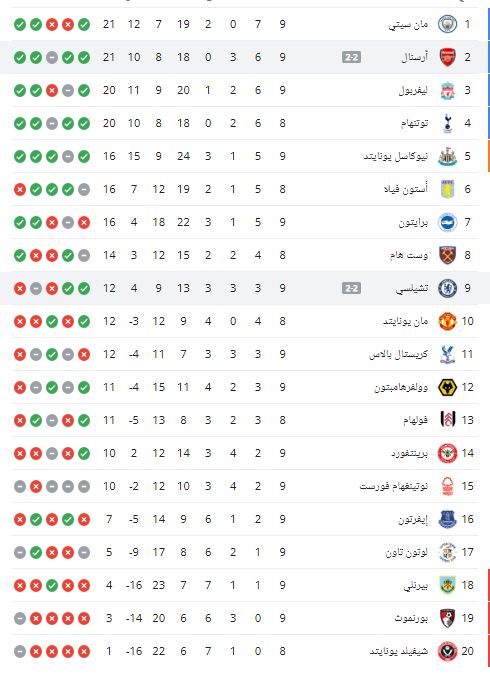Viewport: 490px width, 682px height.
Task: Click the Wolverhampton wolf crest
Action: [x=447, y=387]
